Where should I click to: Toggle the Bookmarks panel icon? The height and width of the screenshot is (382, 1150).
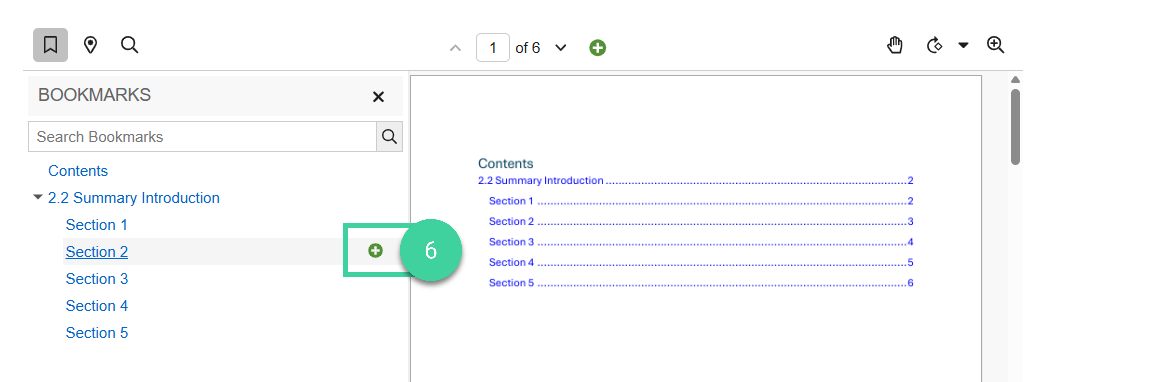point(51,45)
